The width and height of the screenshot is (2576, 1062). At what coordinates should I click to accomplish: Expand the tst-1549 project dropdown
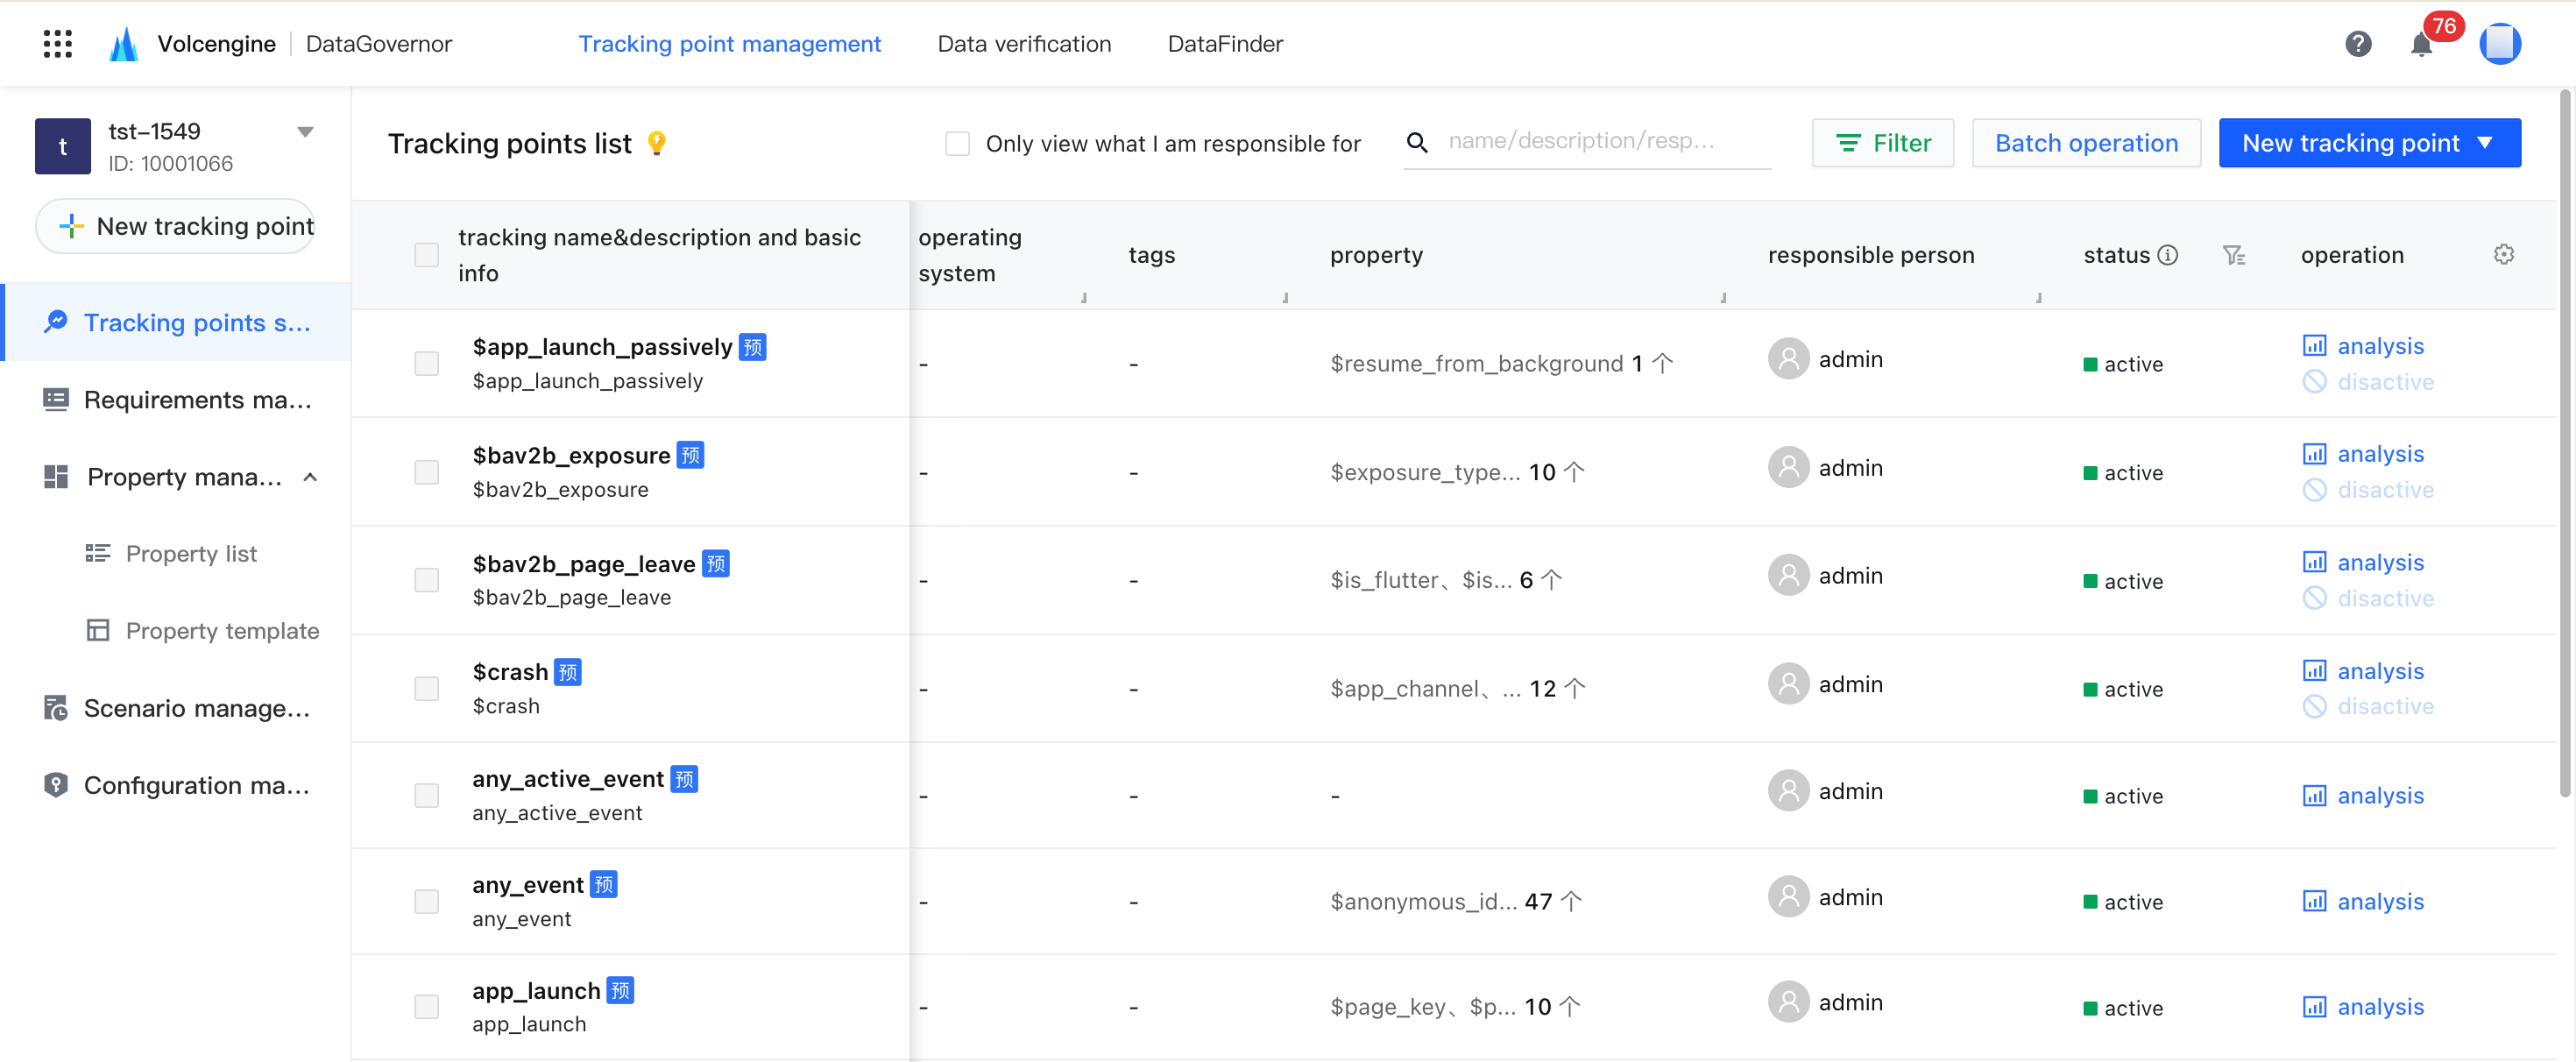coord(305,132)
